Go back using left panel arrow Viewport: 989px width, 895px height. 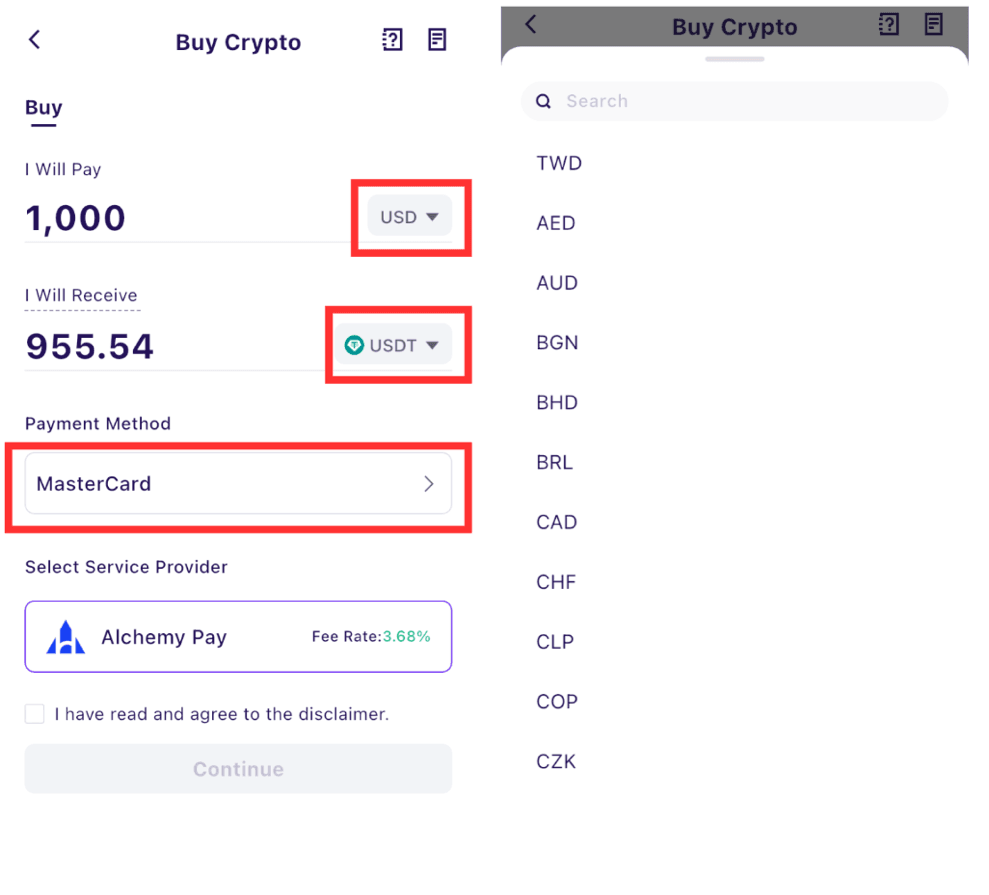[x=35, y=40]
